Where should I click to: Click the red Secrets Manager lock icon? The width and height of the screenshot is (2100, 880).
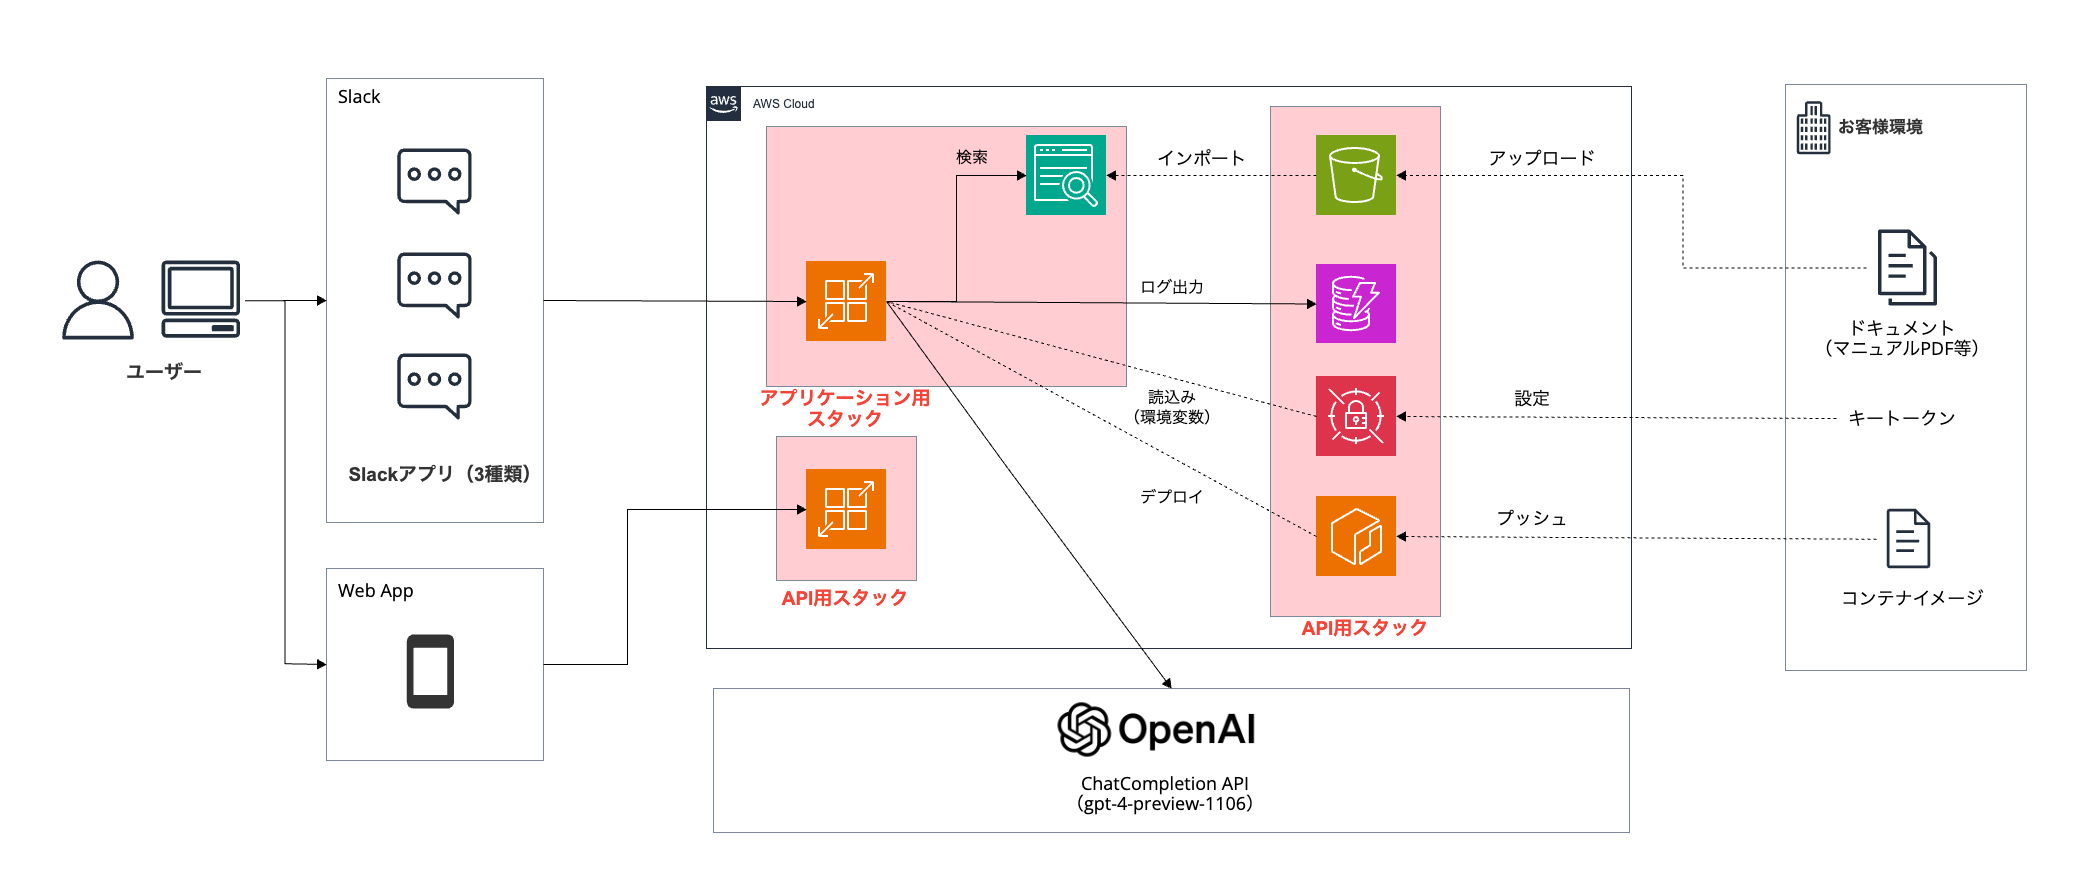[x=1355, y=416]
